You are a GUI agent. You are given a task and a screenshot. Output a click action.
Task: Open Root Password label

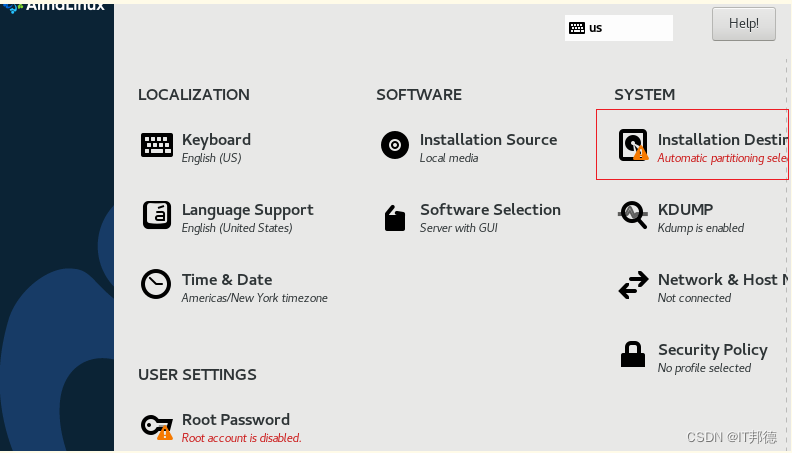236,420
